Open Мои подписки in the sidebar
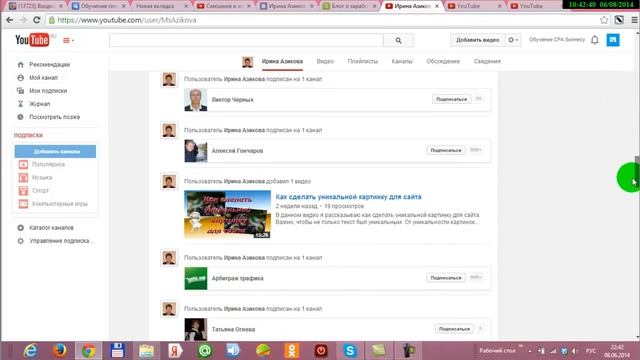Image resolution: width=640 pixels, height=360 pixels. click(x=48, y=91)
